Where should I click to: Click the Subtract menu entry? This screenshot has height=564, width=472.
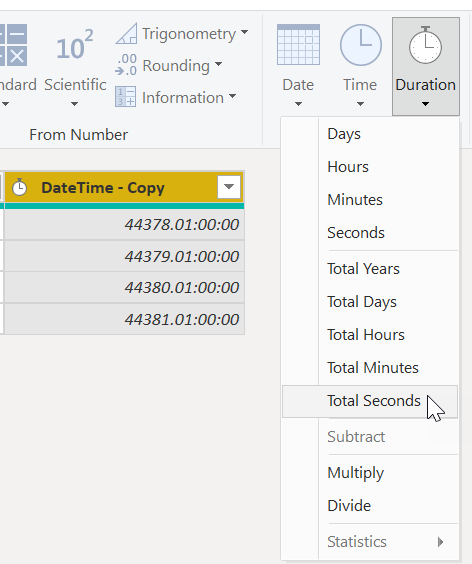click(370, 437)
